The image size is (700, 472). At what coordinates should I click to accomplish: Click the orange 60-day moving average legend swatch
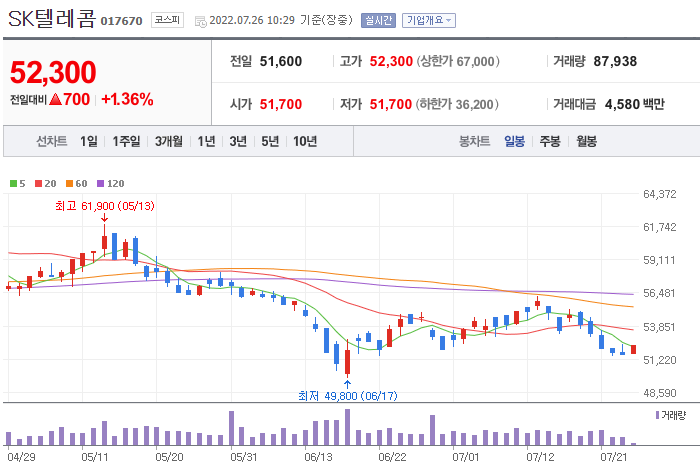click(69, 184)
